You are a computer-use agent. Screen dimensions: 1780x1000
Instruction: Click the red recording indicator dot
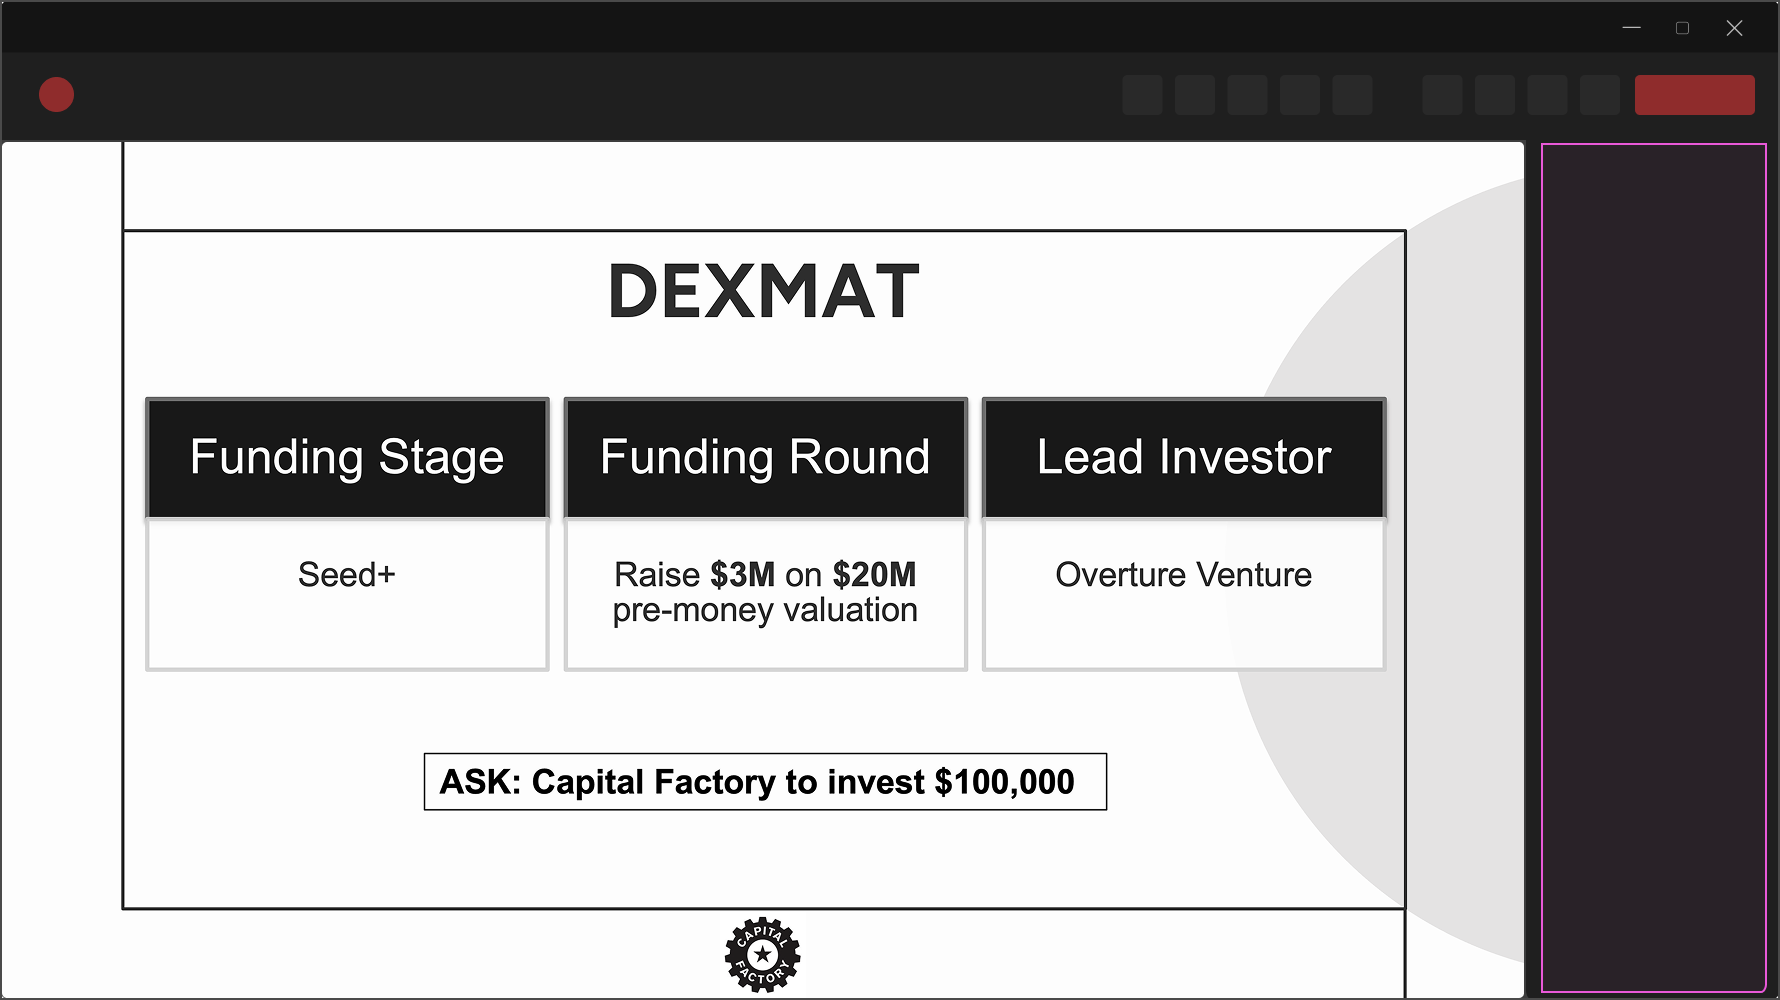pyautogui.click(x=57, y=94)
